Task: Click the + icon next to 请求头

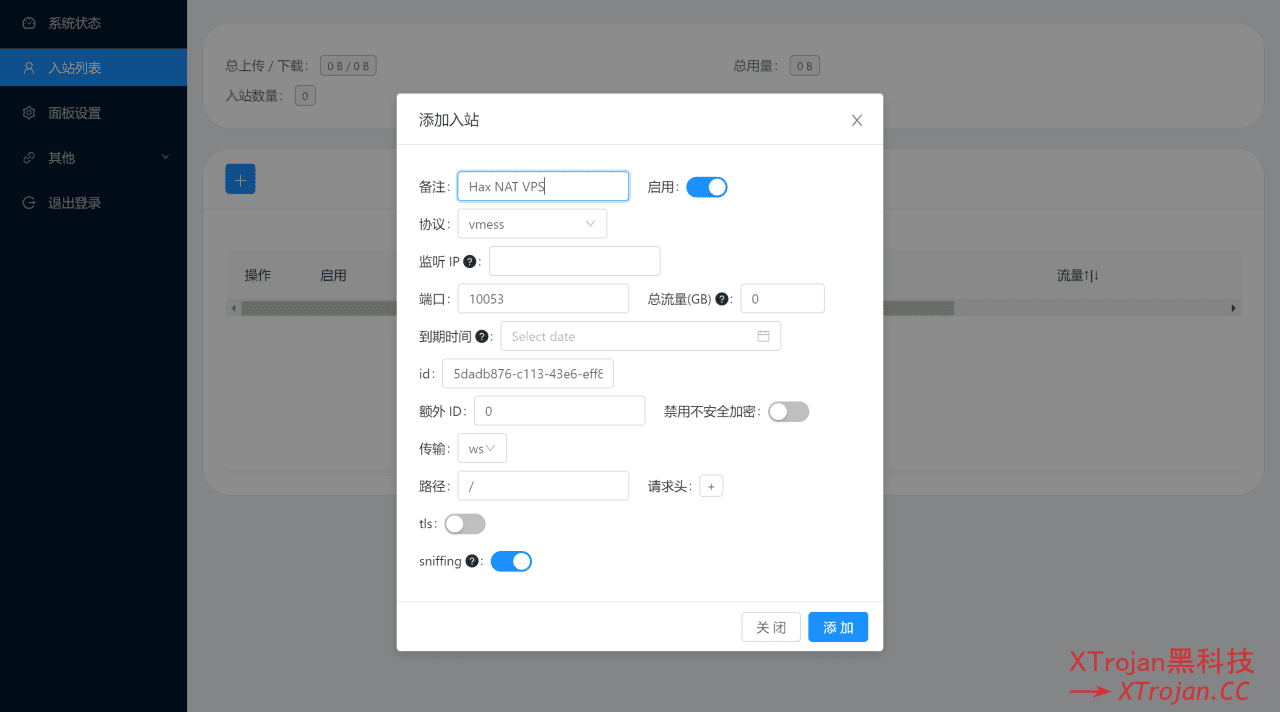Action: (x=710, y=485)
